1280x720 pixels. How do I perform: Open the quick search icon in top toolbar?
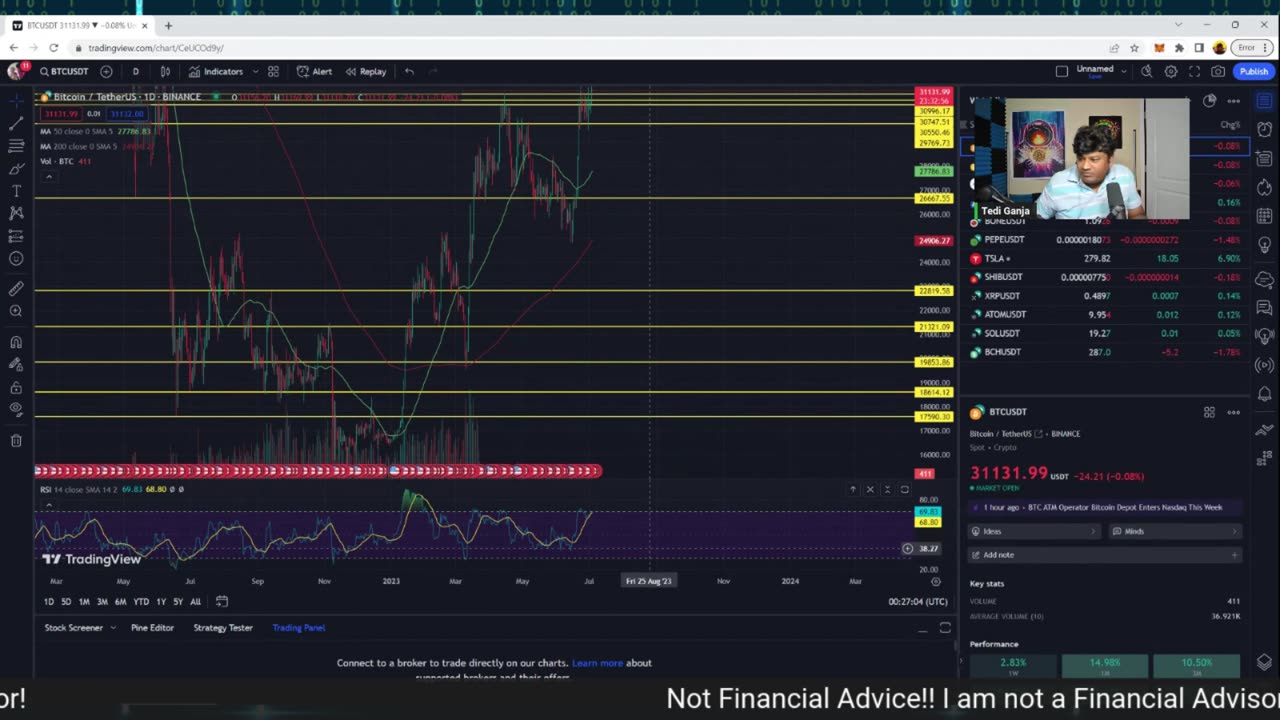pos(1147,71)
